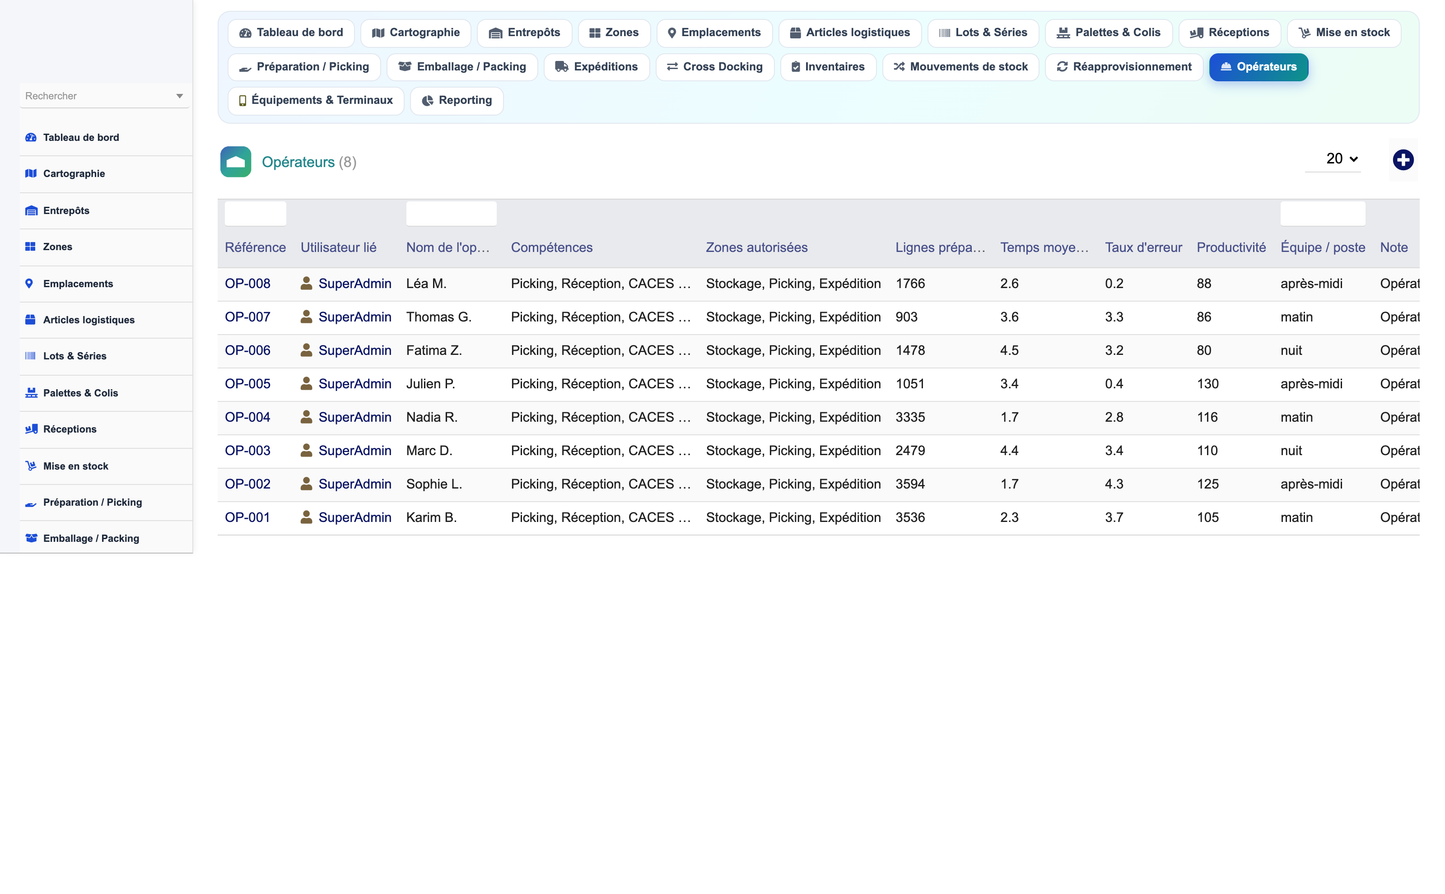The height and width of the screenshot is (894, 1445).
Task: Sort by the Zones autorisées column header
Action: tap(757, 248)
